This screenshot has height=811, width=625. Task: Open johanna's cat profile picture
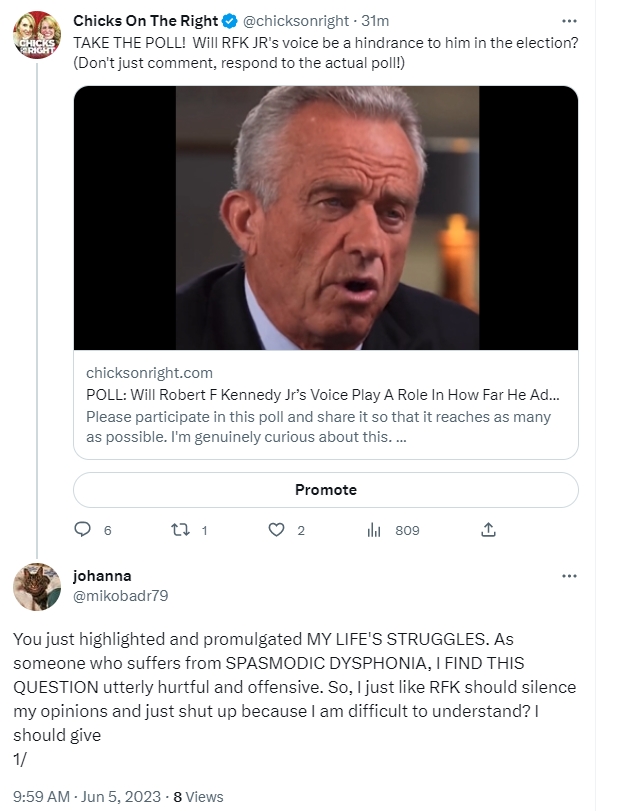37,587
